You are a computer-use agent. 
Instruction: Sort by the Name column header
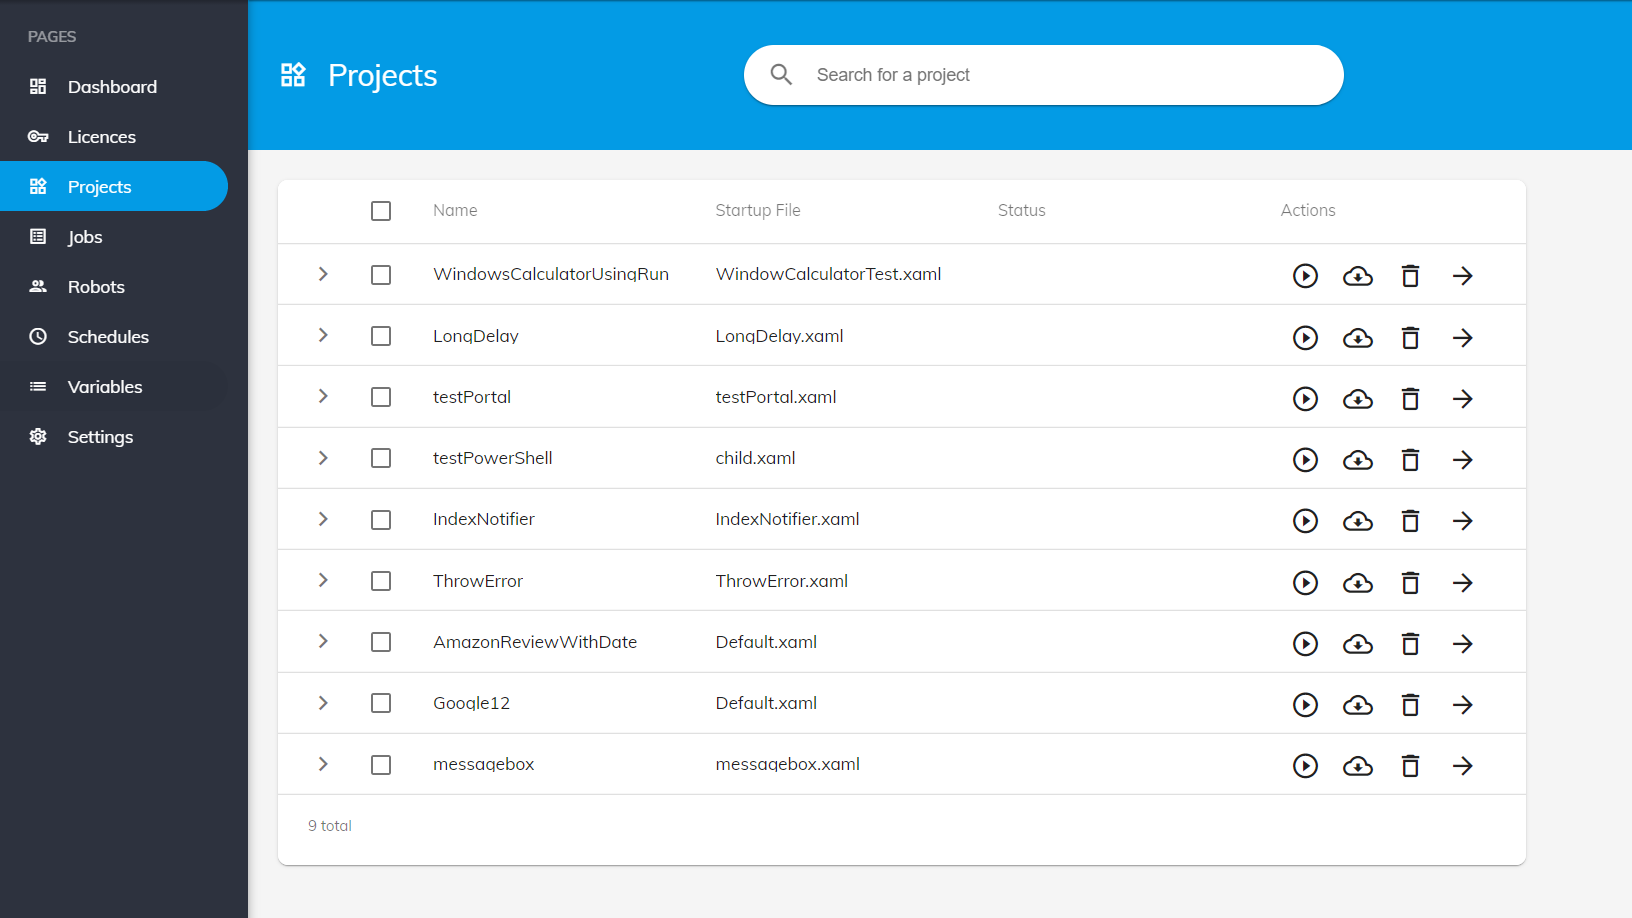455,211
